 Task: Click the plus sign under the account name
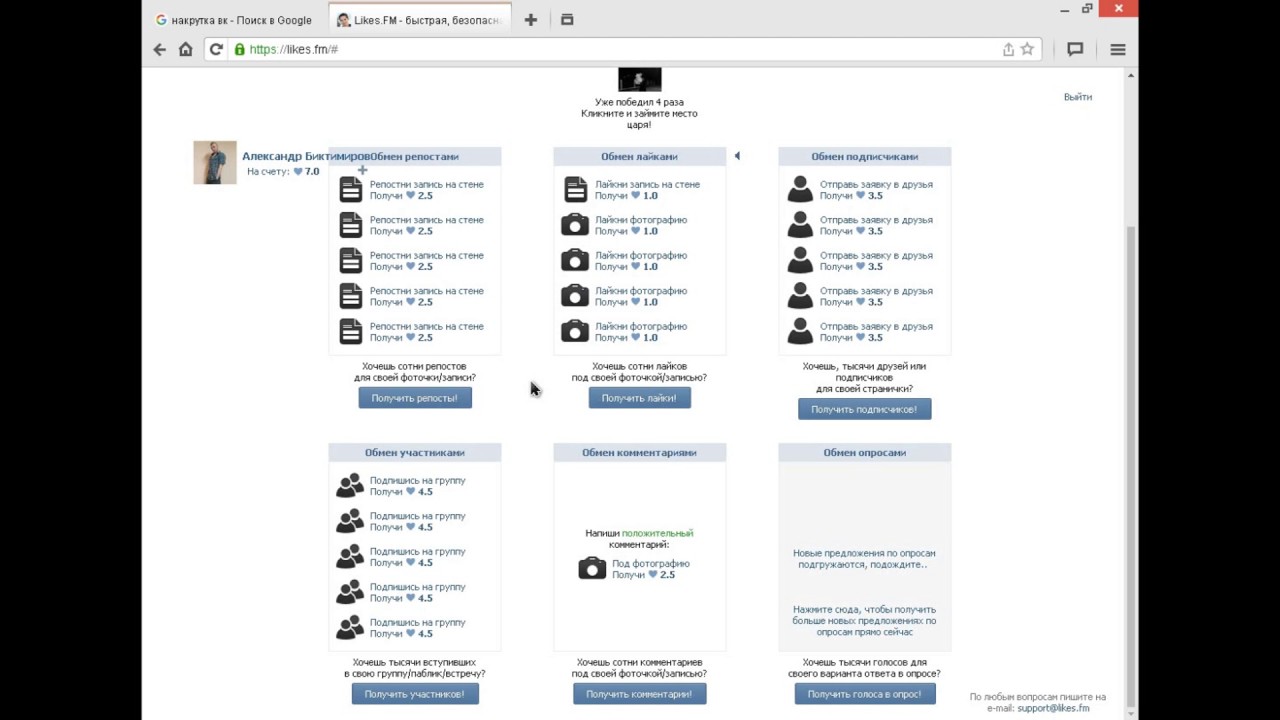point(362,171)
